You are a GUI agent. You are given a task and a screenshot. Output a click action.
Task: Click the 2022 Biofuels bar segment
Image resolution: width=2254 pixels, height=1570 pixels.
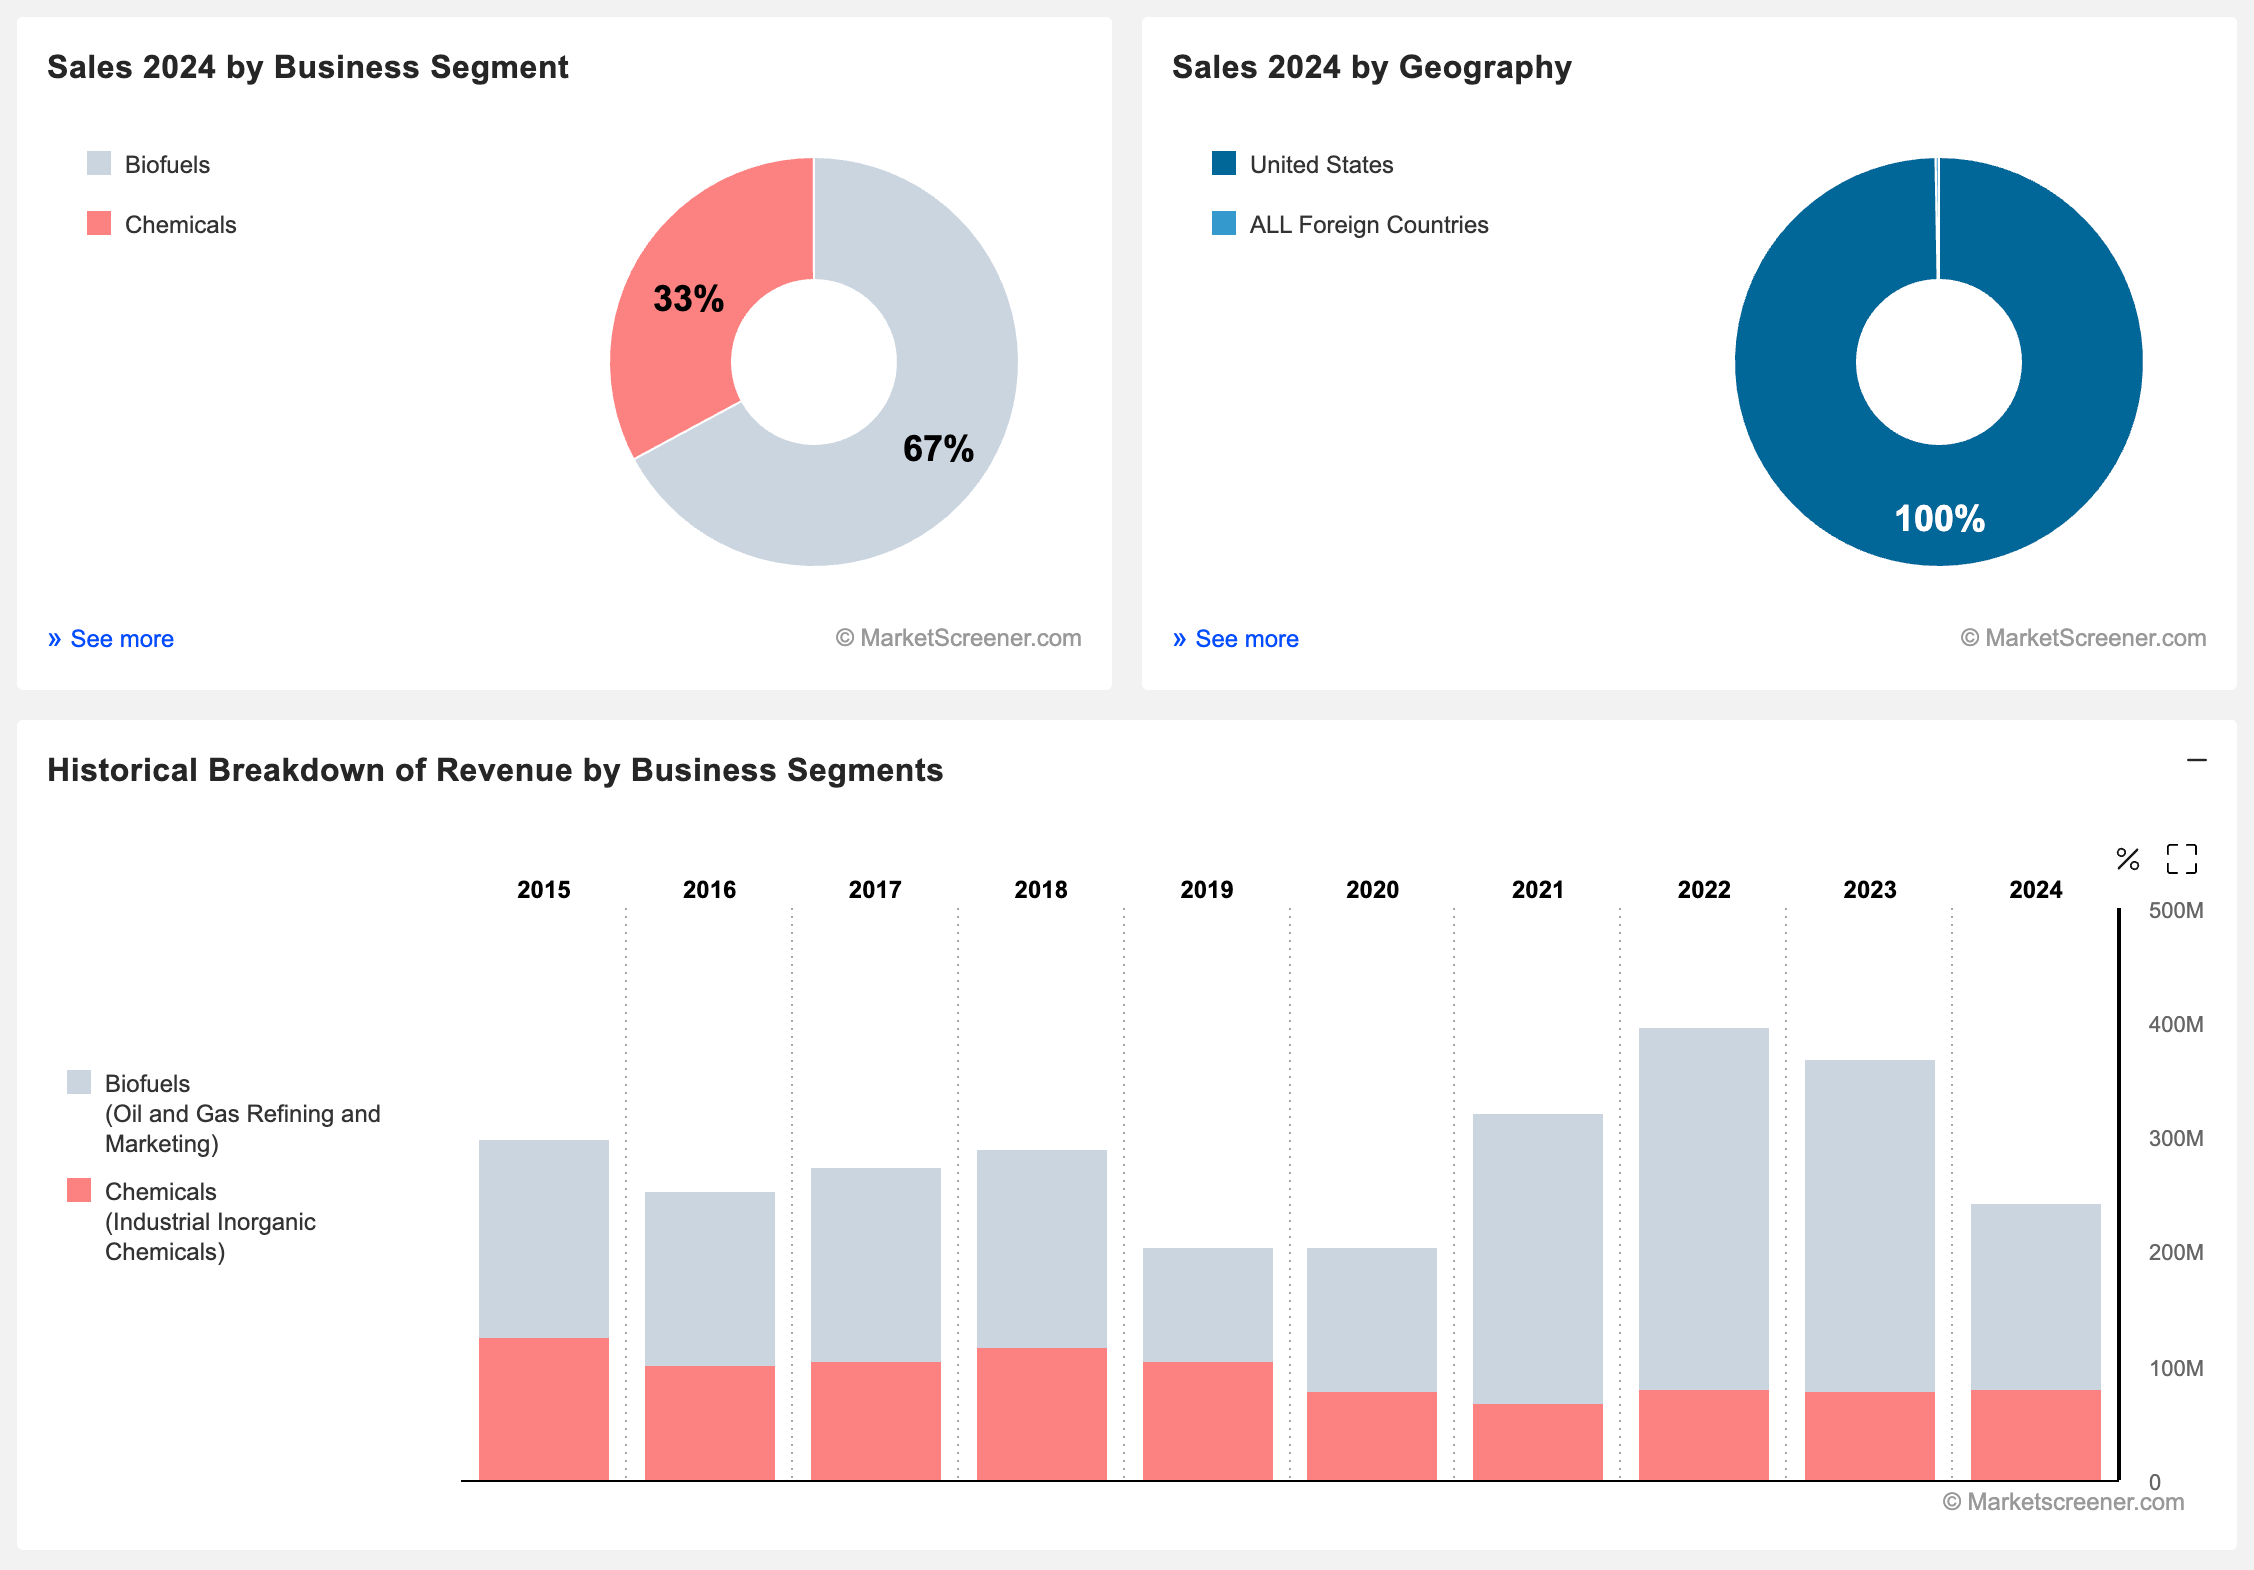click(x=1703, y=1208)
